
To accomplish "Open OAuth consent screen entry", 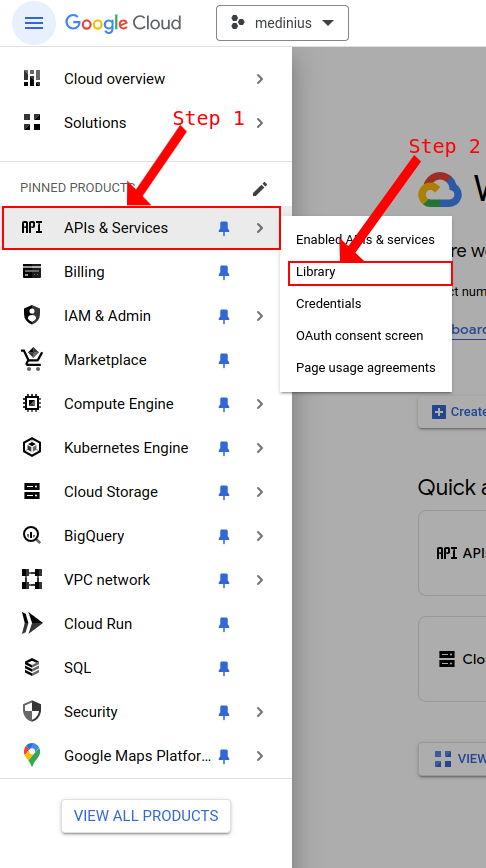I will click(x=359, y=336).
